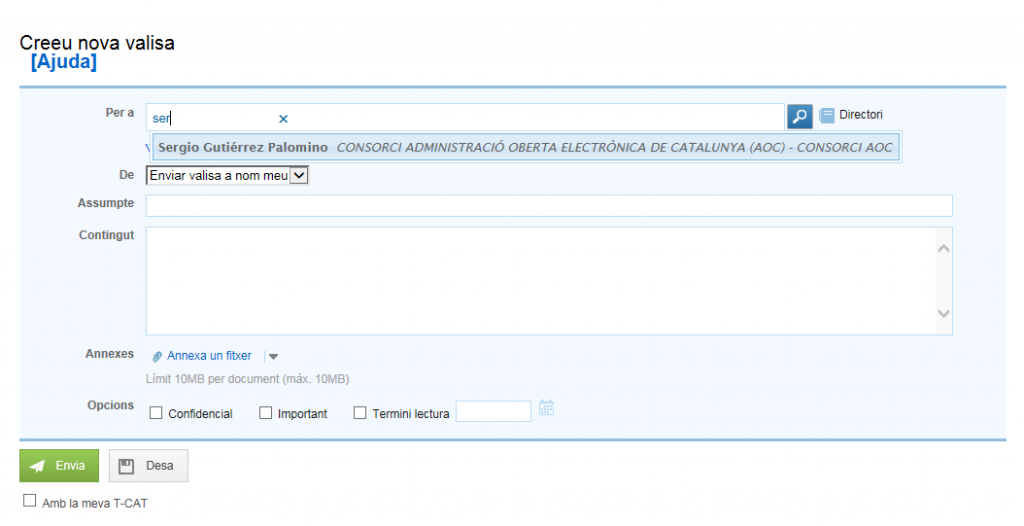Click inside the Contingut text area
1024x526 pixels.
coord(540,280)
